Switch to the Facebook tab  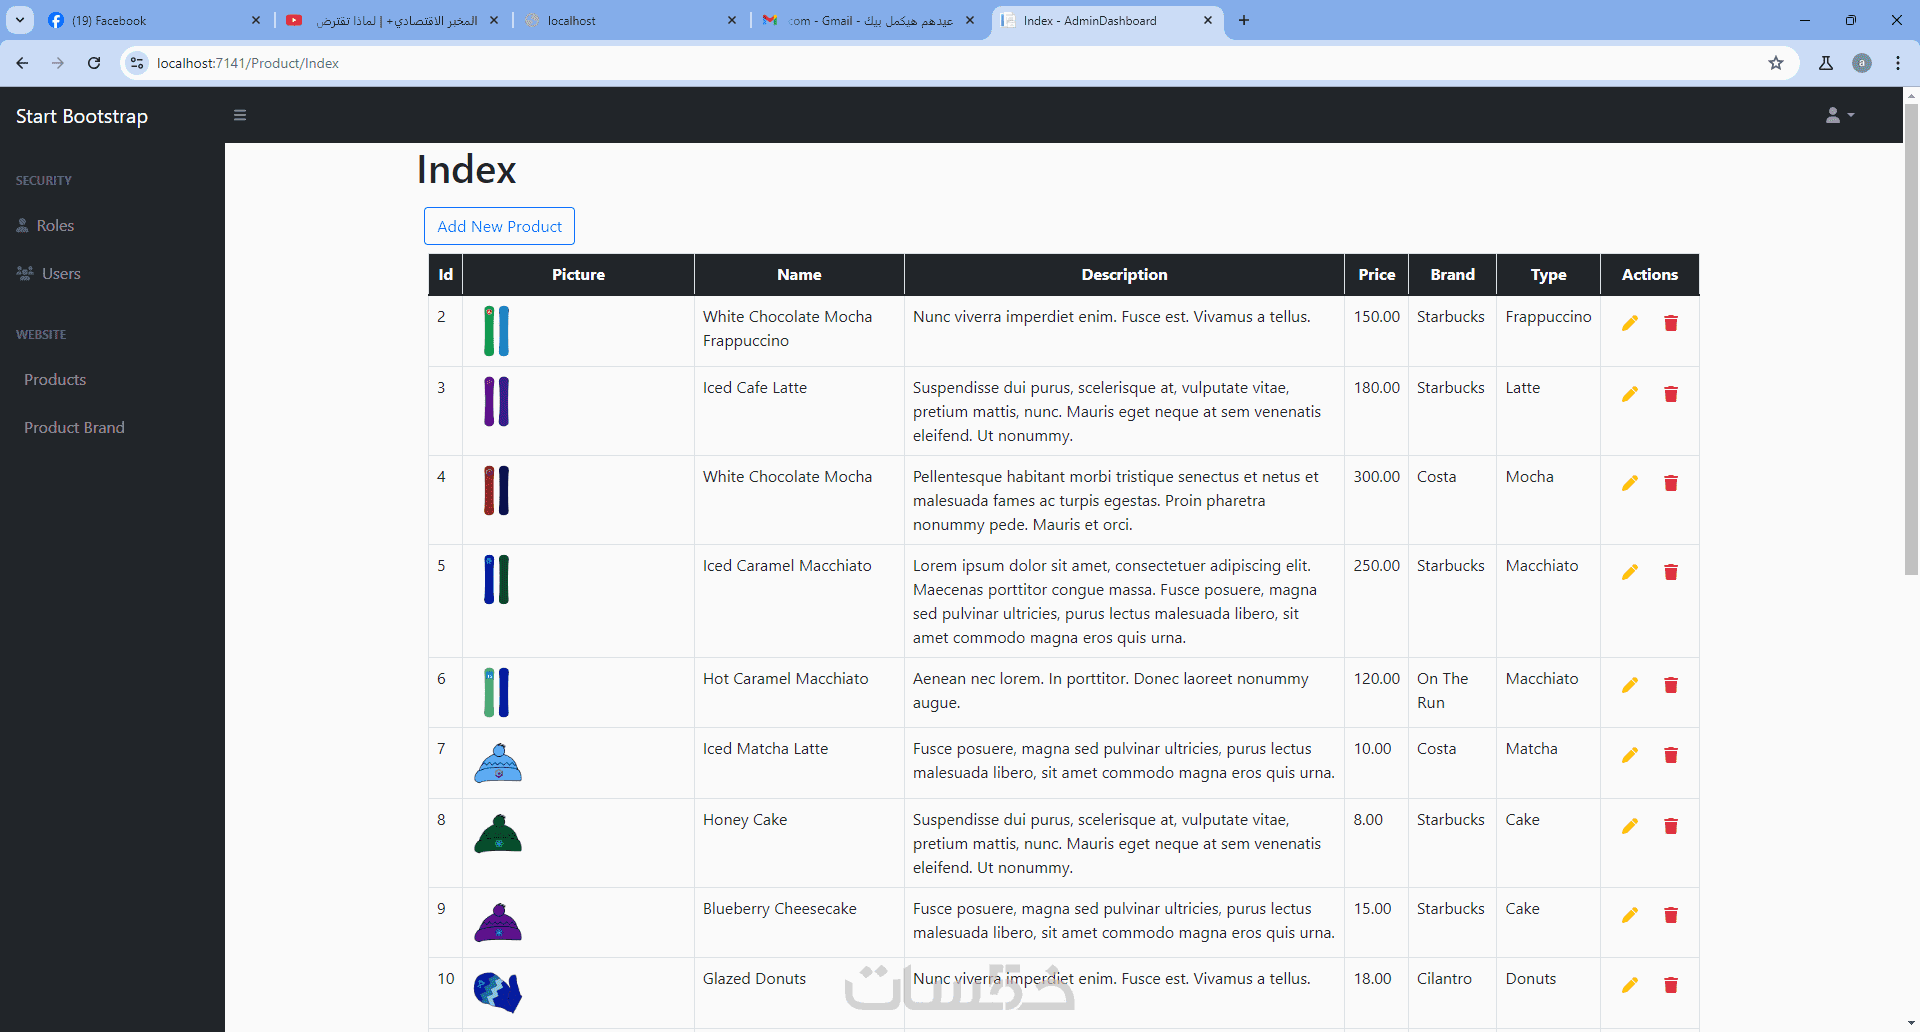pyautogui.click(x=150, y=20)
